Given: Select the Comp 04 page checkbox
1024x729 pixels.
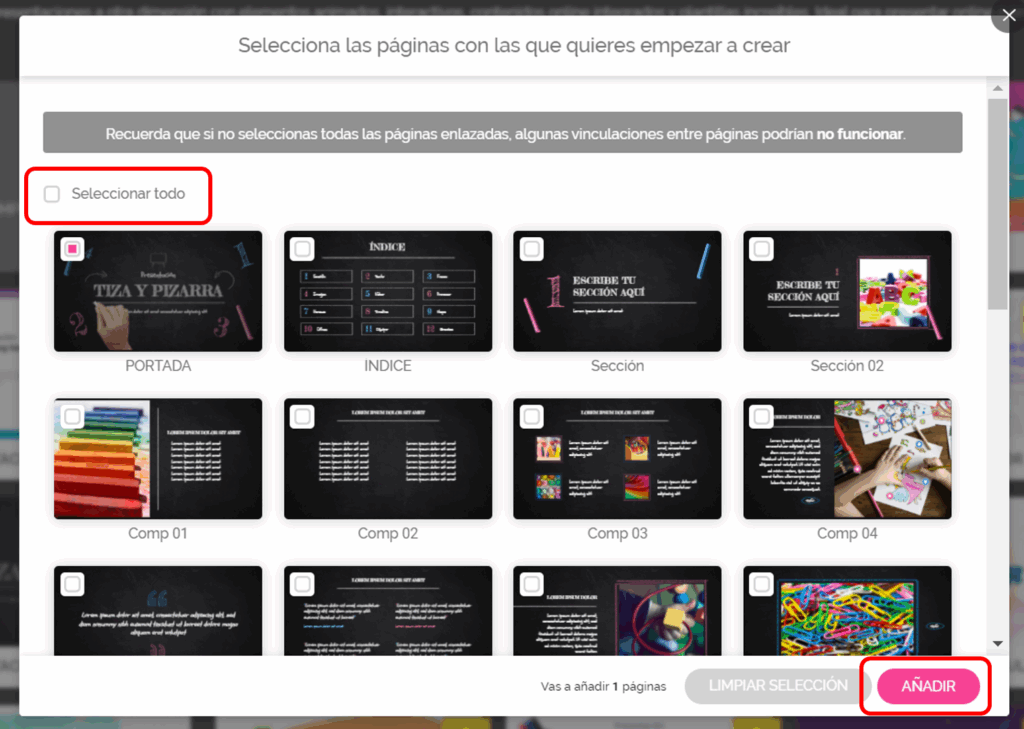Looking at the screenshot, I should click(762, 415).
